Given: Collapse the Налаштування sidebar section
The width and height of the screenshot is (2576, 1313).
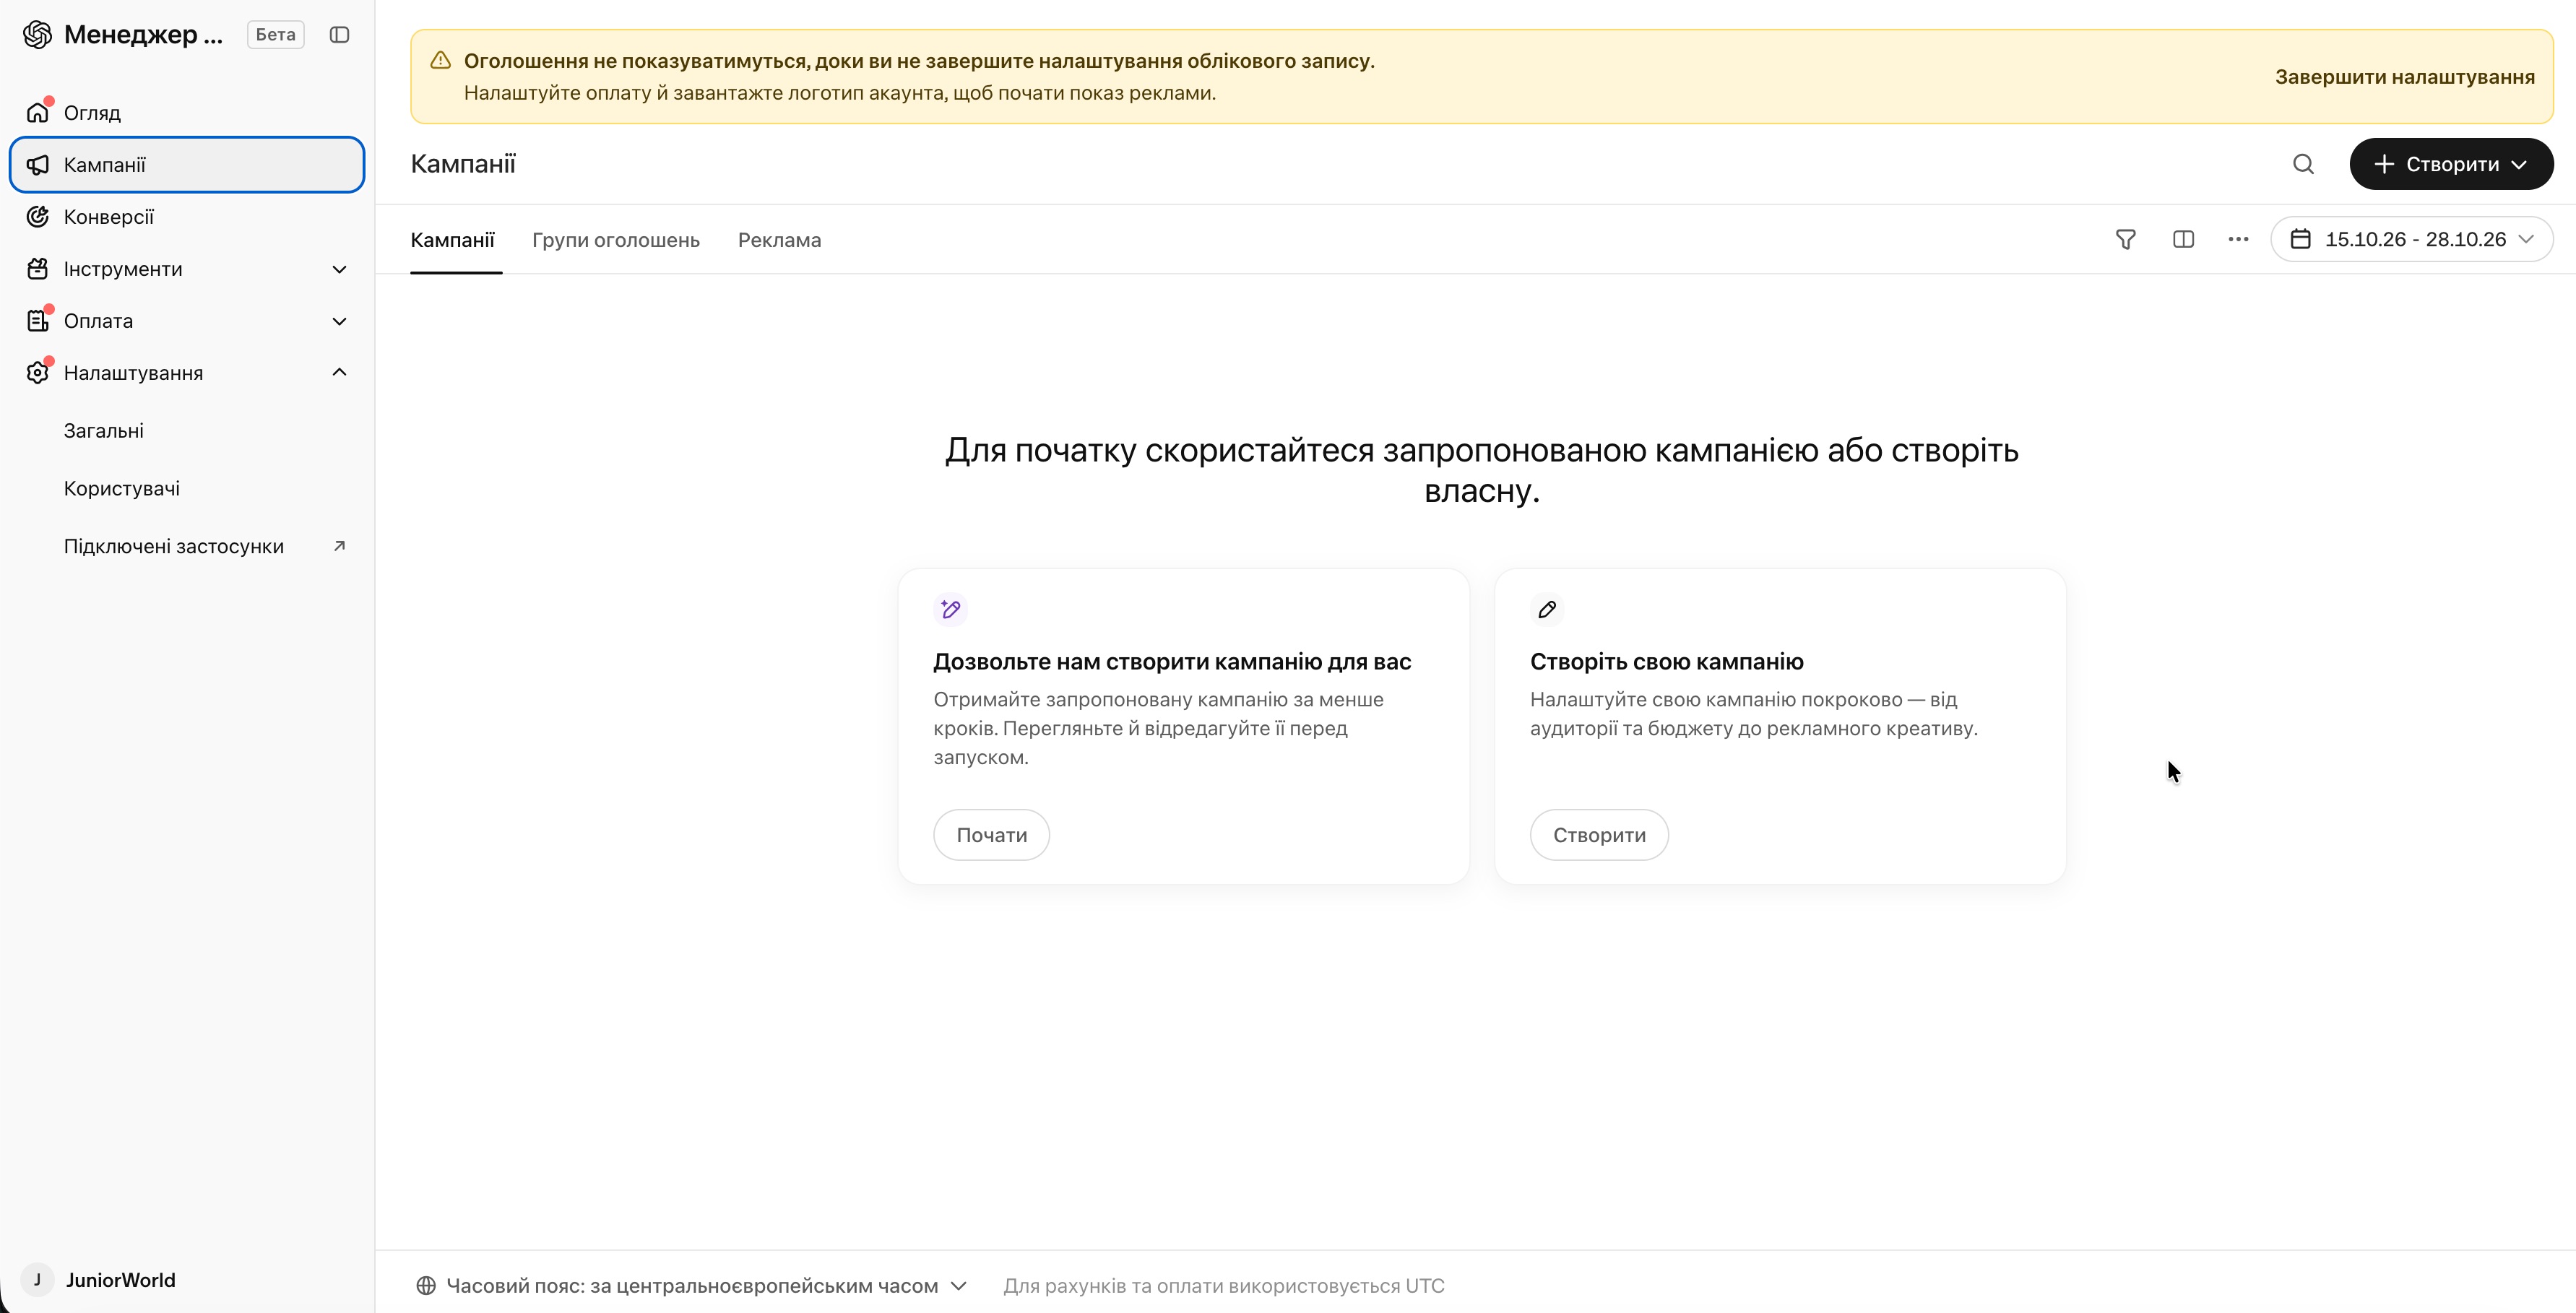Looking at the screenshot, I should point(187,373).
